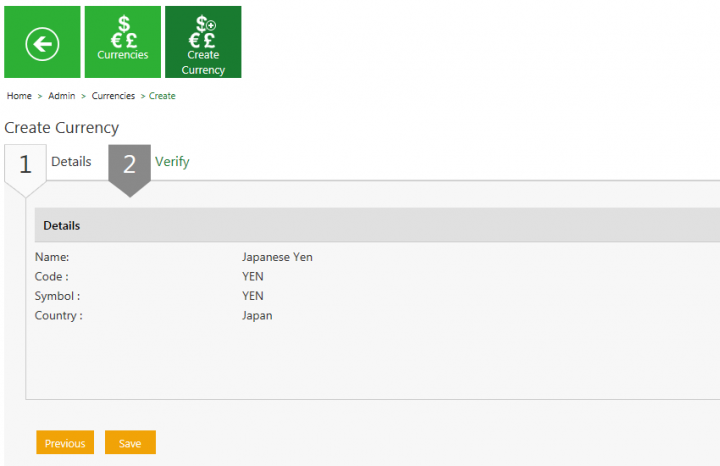720x466 pixels.
Task: Click the Name field label
Action: [x=52, y=257]
